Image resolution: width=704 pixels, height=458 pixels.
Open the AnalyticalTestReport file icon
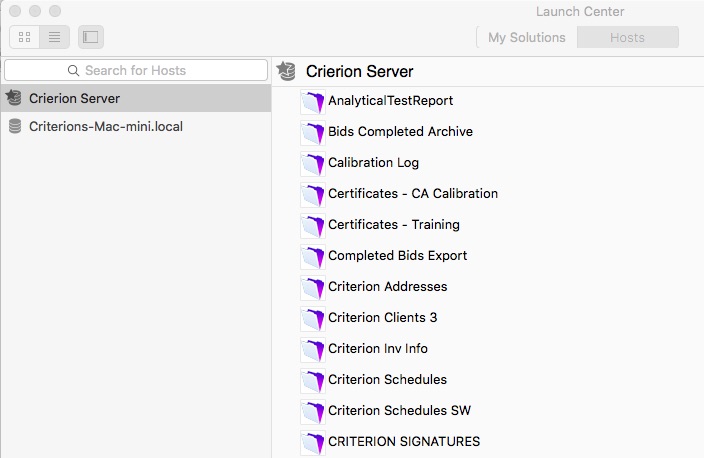click(313, 101)
